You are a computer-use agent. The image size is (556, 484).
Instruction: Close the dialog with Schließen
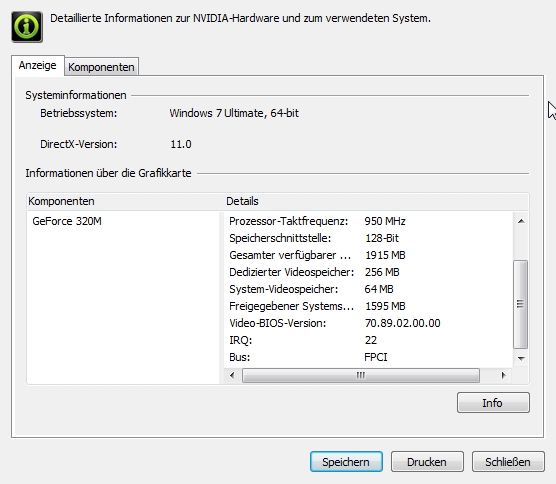pyautogui.click(x=508, y=462)
